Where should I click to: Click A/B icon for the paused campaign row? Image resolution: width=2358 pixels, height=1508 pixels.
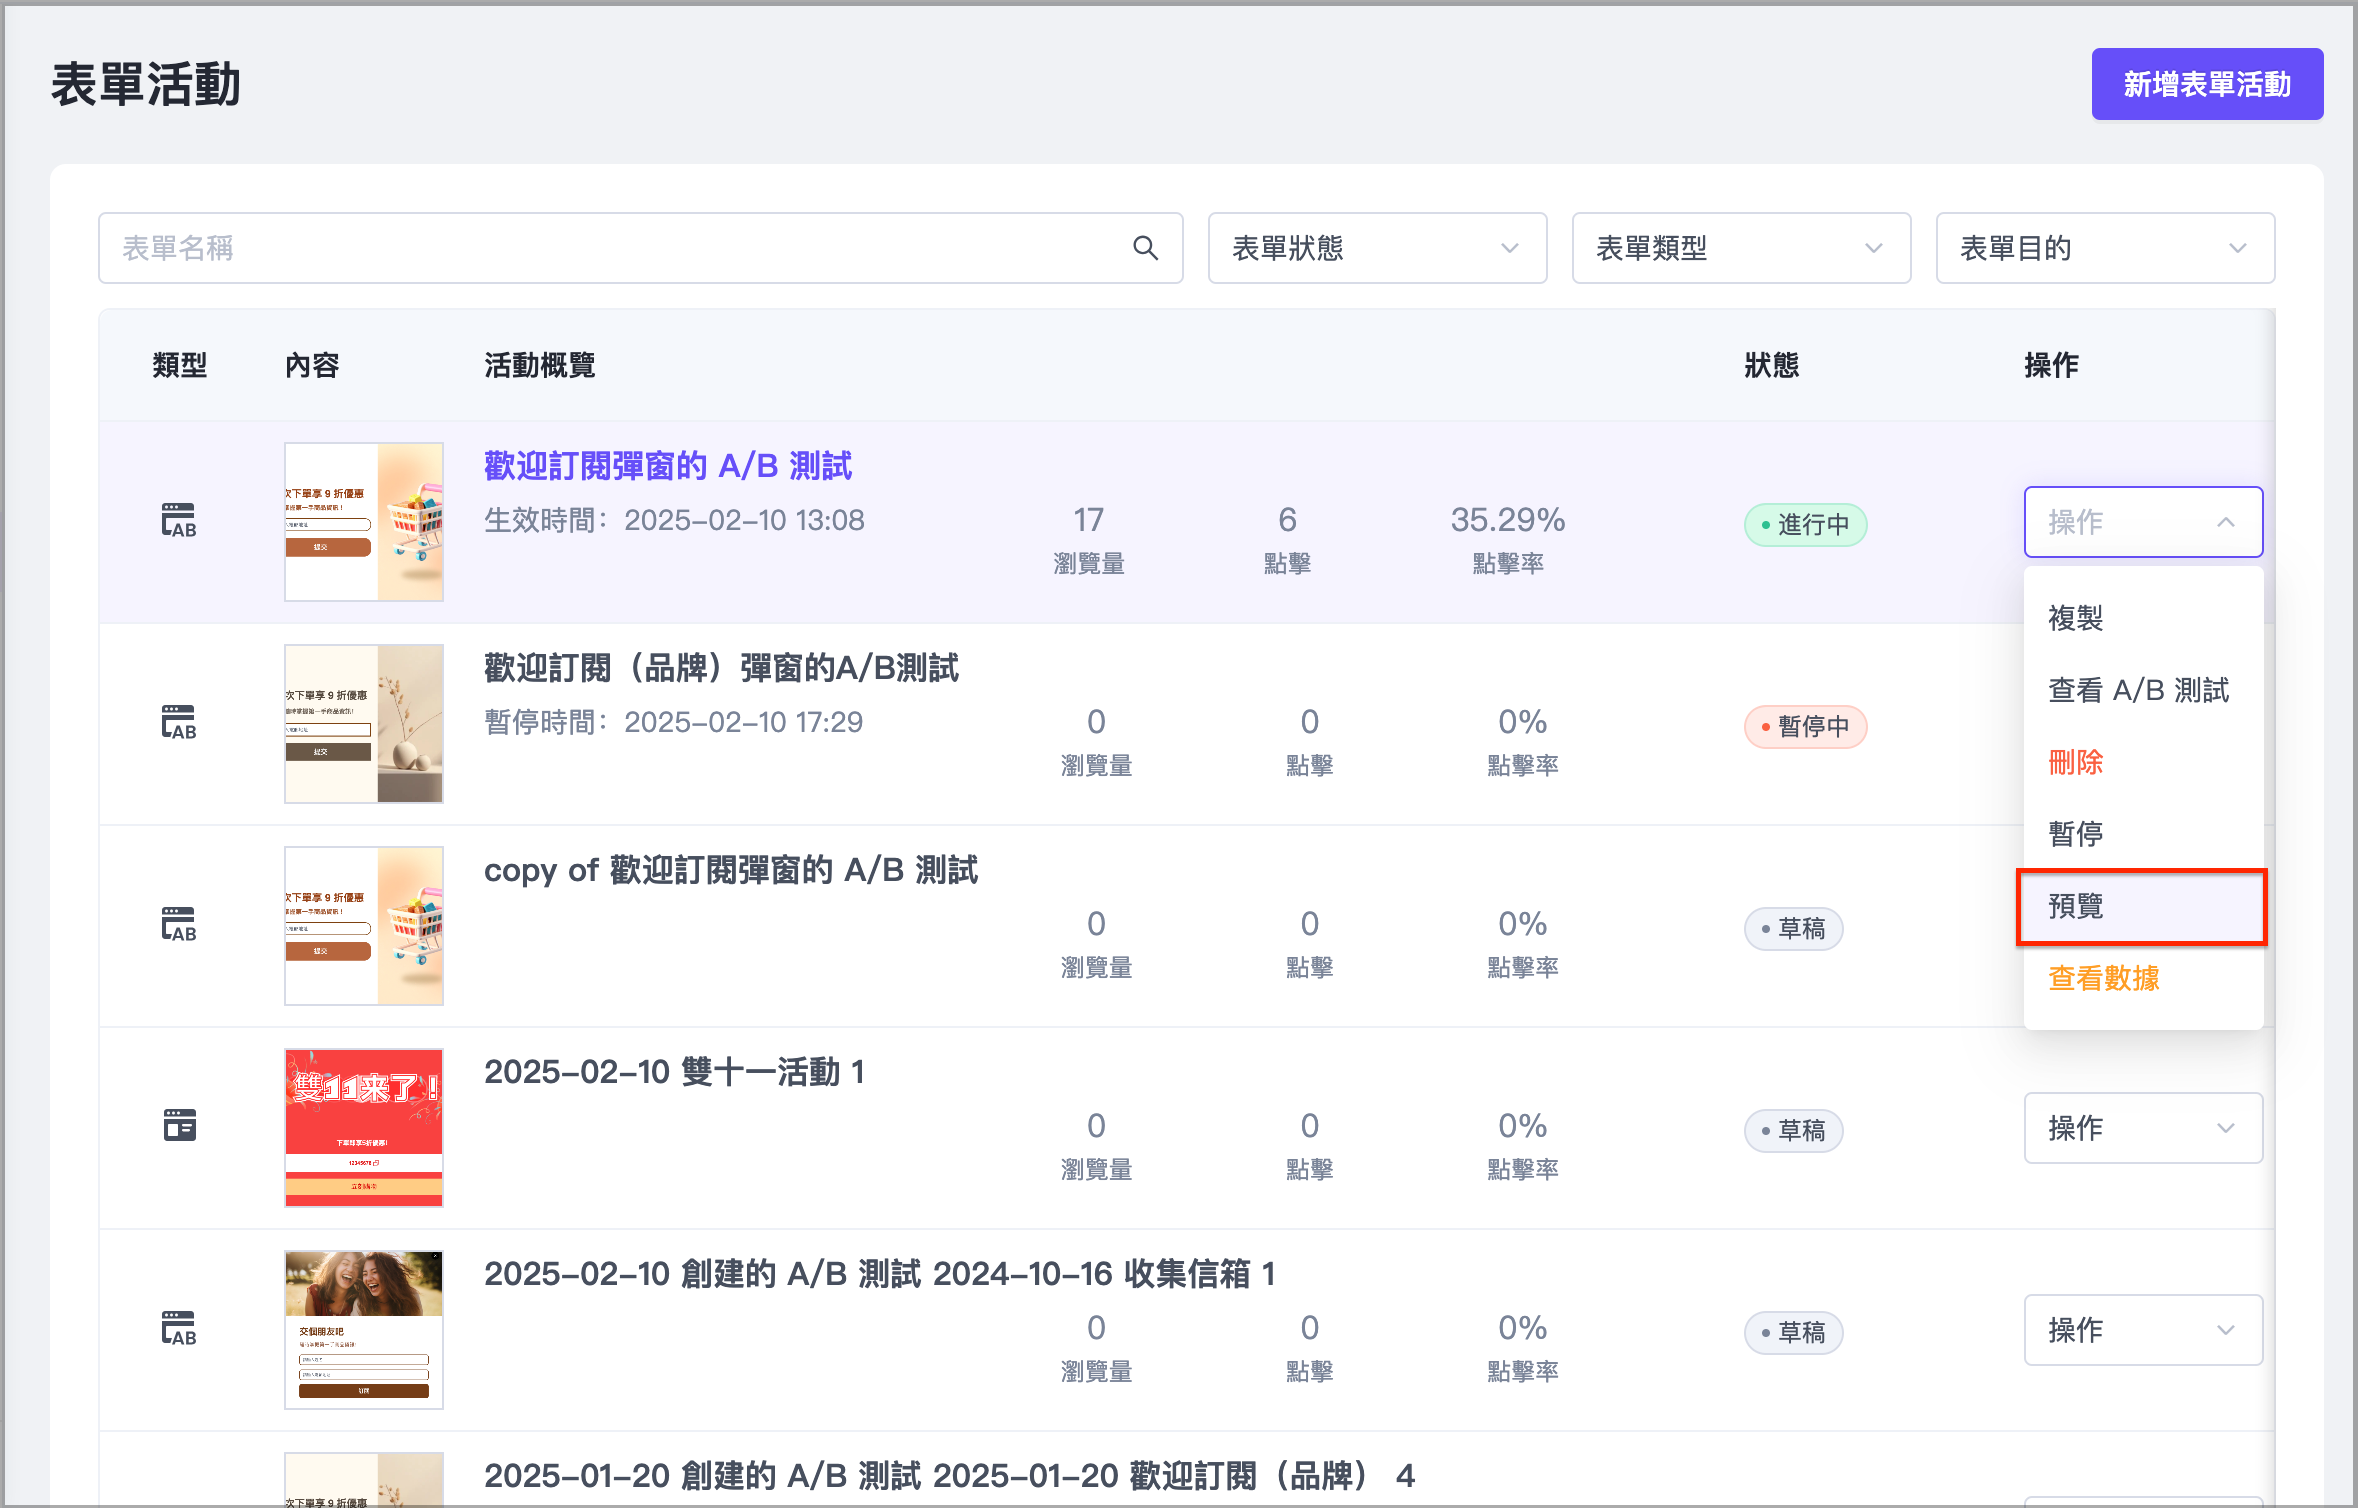[179, 723]
